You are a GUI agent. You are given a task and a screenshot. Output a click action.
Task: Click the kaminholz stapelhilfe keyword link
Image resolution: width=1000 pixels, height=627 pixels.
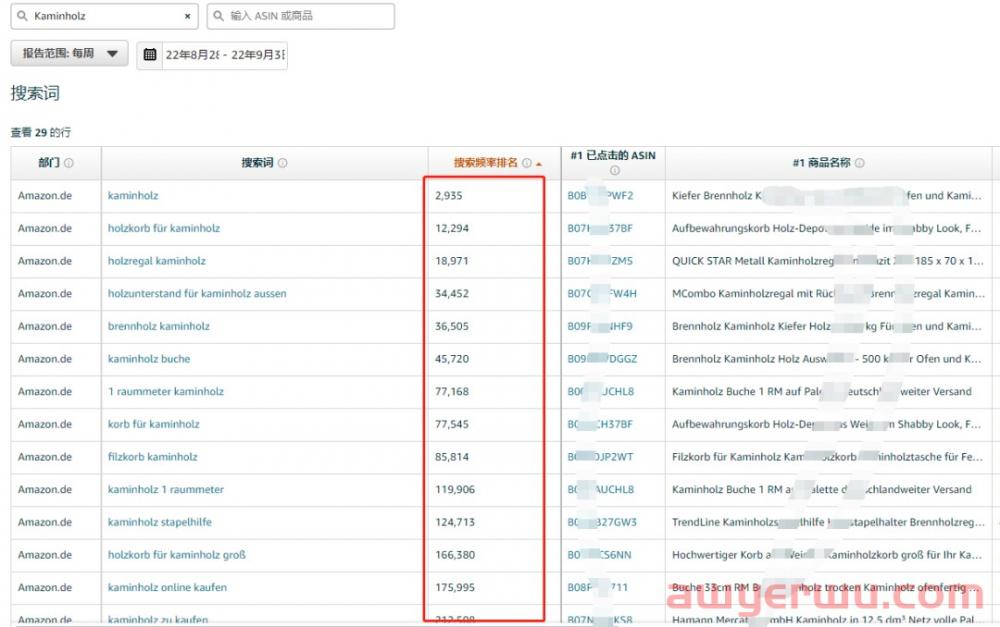158,522
